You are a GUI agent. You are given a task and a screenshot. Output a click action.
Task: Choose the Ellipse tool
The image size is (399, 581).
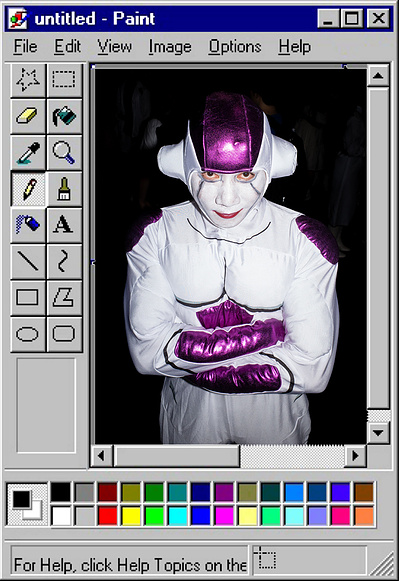tap(28, 334)
